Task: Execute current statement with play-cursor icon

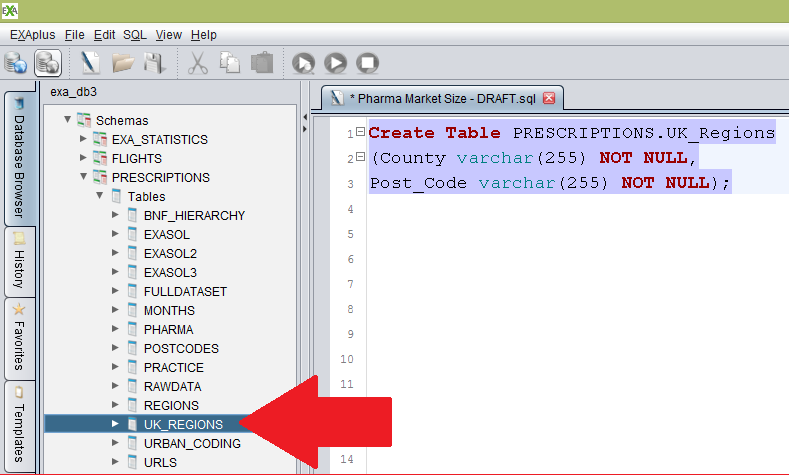Action: tap(303, 63)
